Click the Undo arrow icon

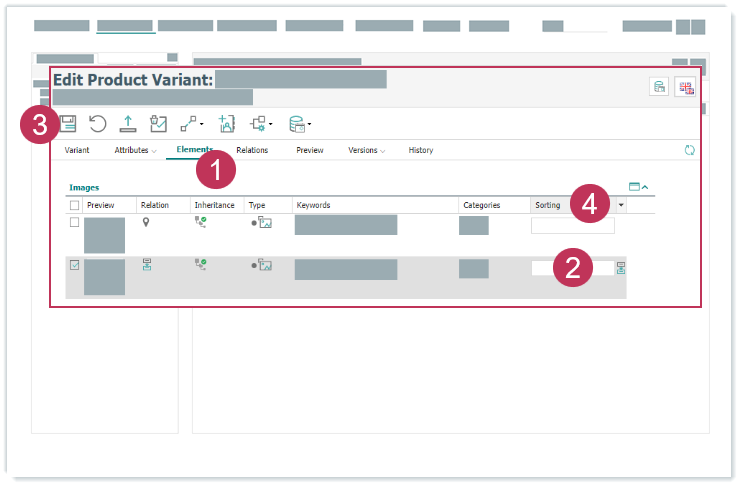pyautogui.click(x=97, y=124)
